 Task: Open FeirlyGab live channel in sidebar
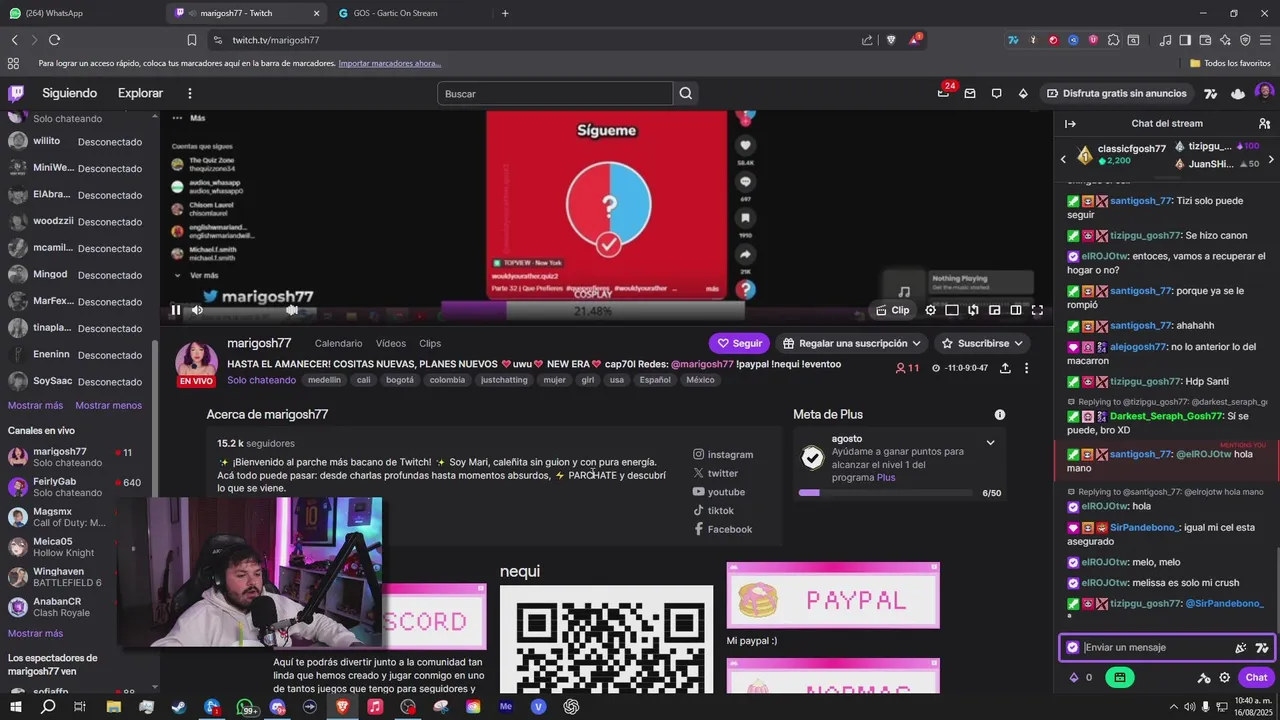(x=74, y=487)
